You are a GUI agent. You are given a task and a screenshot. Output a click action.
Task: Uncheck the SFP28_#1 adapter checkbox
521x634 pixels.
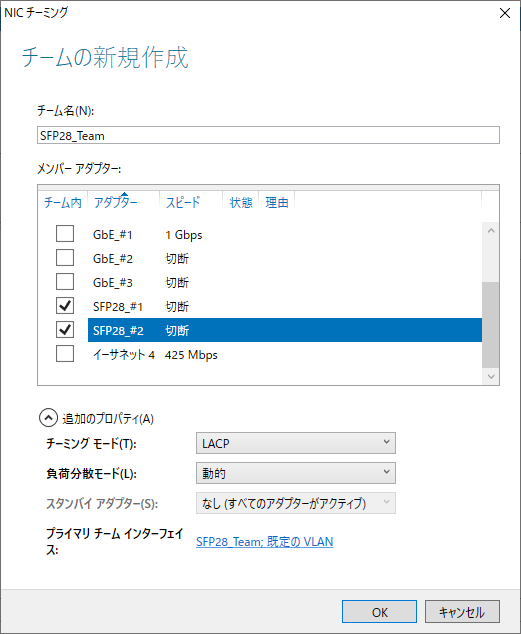[x=65, y=306]
